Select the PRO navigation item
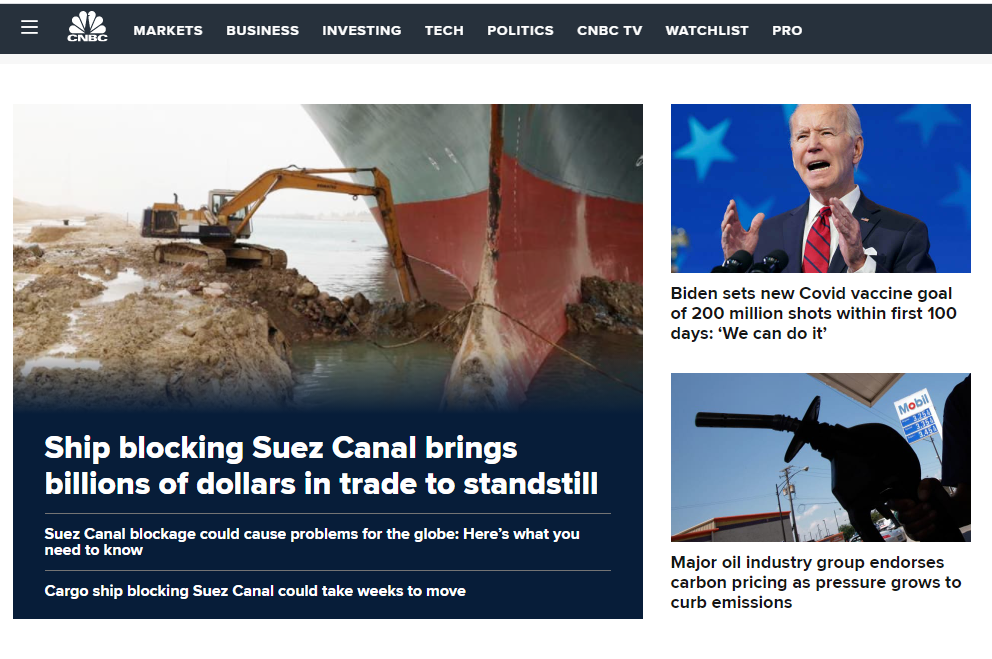The image size is (992, 659). tap(787, 30)
